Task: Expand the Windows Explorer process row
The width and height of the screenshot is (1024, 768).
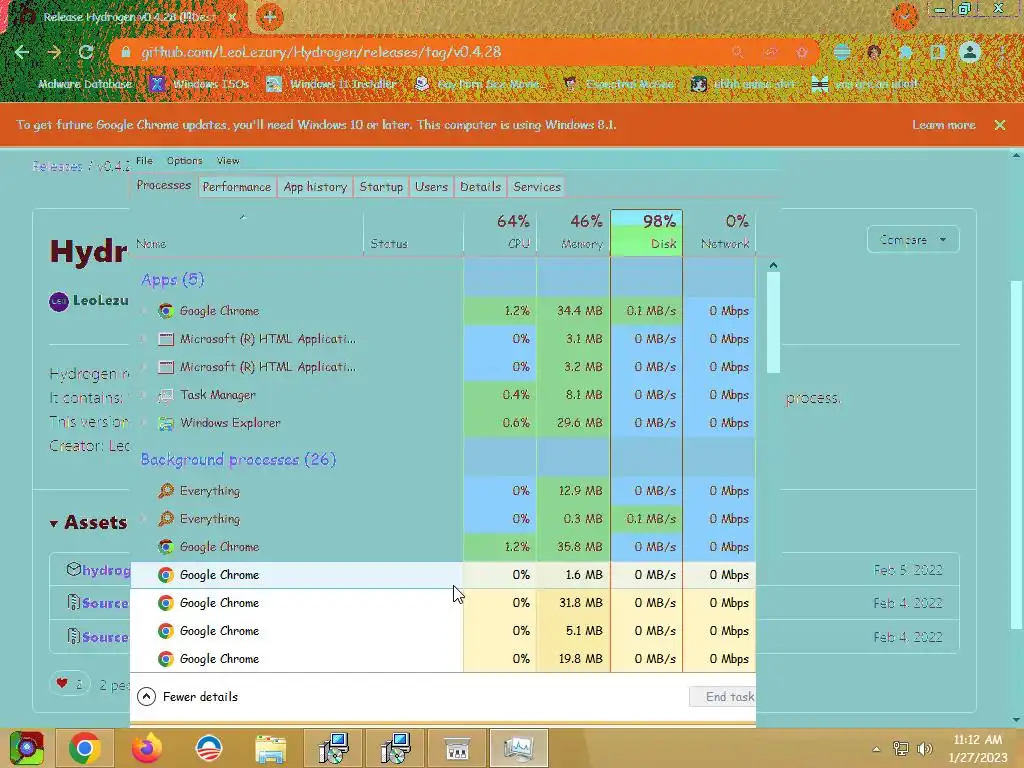Action: pos(144,423)
